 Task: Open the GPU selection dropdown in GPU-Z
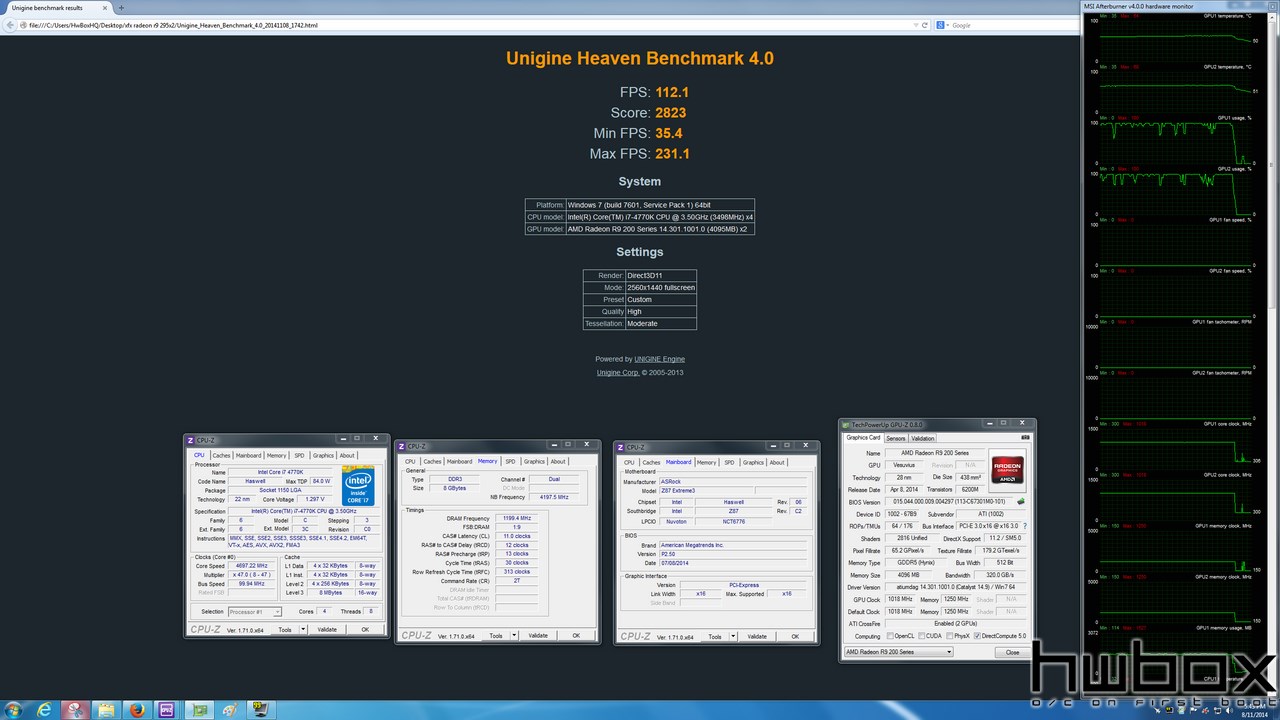tap(898, 652)
